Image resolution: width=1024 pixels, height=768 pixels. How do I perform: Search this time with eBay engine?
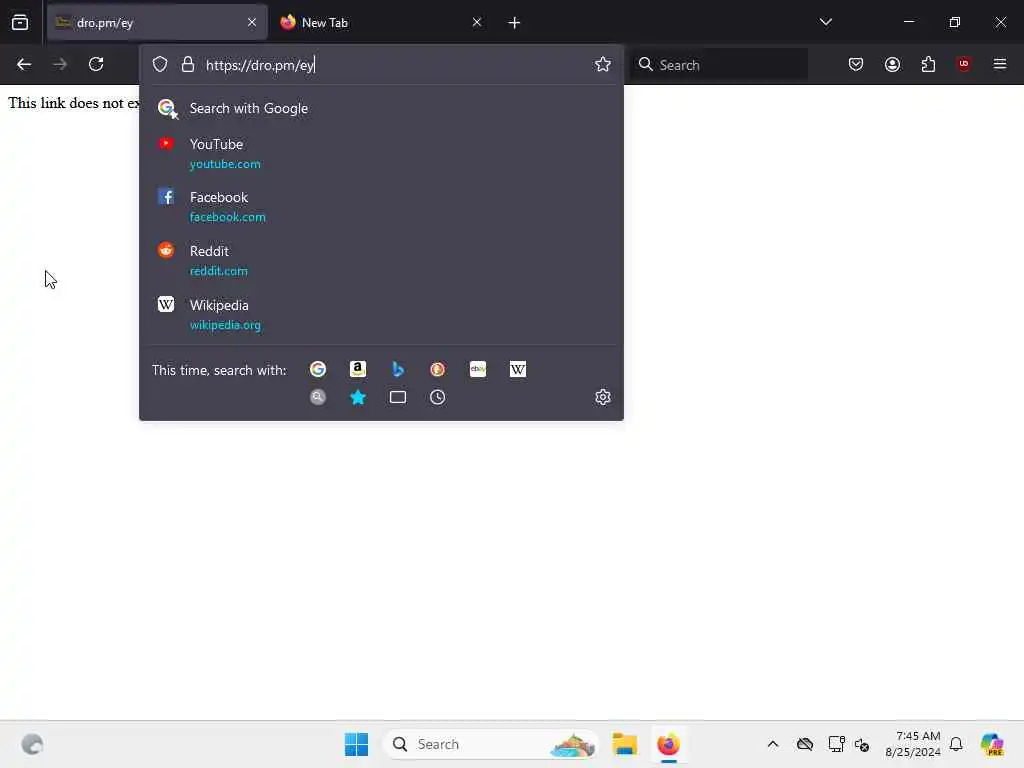477,370
